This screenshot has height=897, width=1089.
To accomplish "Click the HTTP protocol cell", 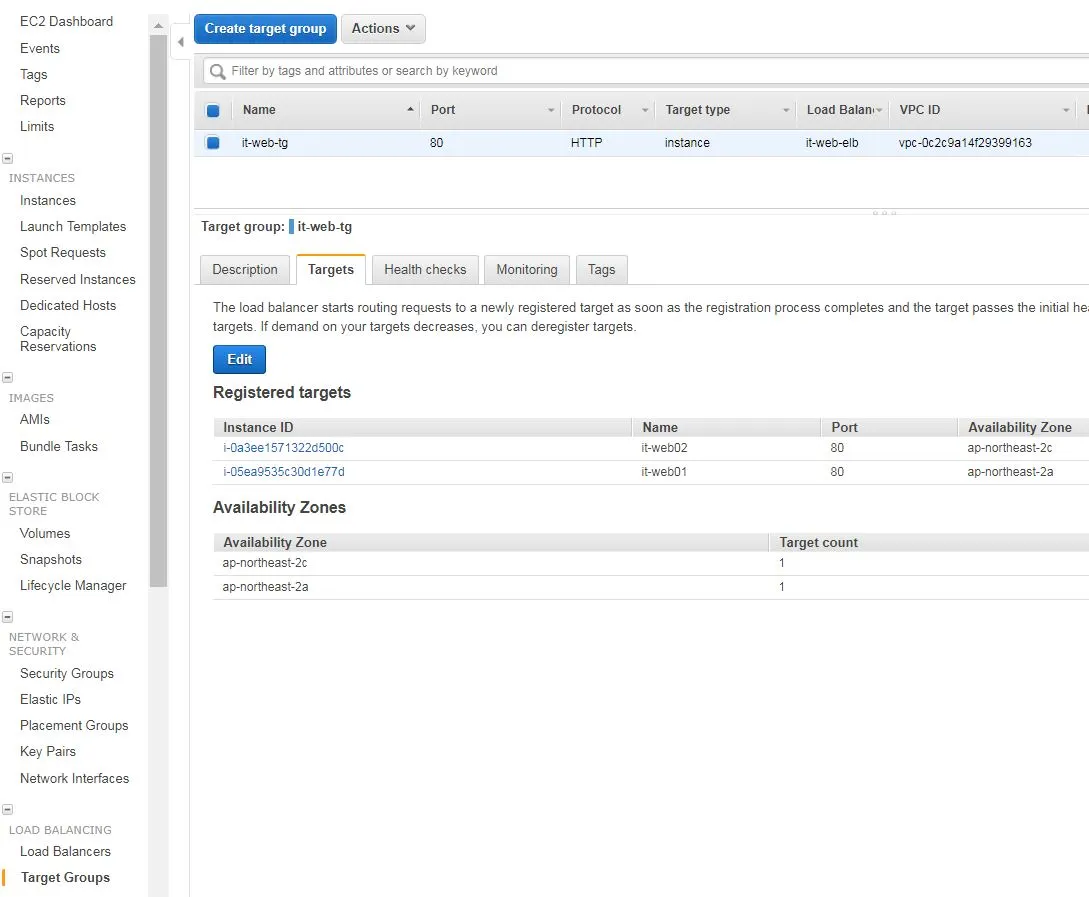I will (586, 143).
